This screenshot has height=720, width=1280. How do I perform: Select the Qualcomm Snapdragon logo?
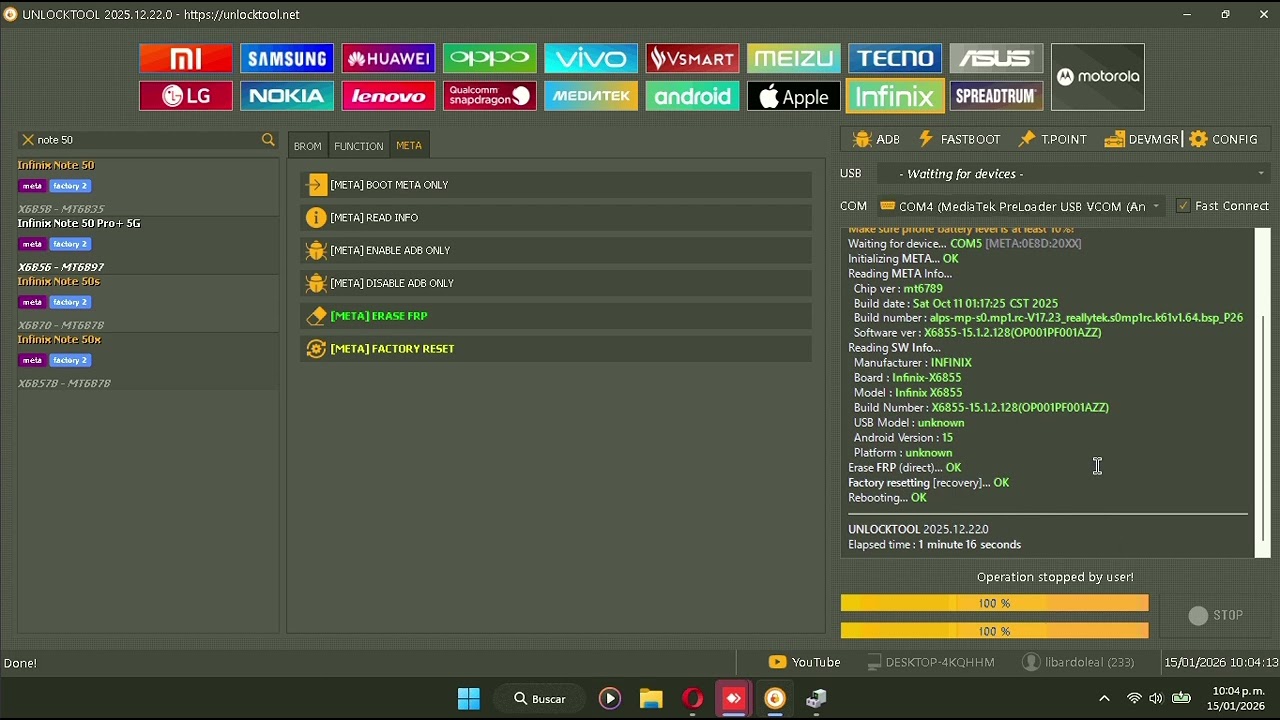pyautogui.click(x=490, y=96)
